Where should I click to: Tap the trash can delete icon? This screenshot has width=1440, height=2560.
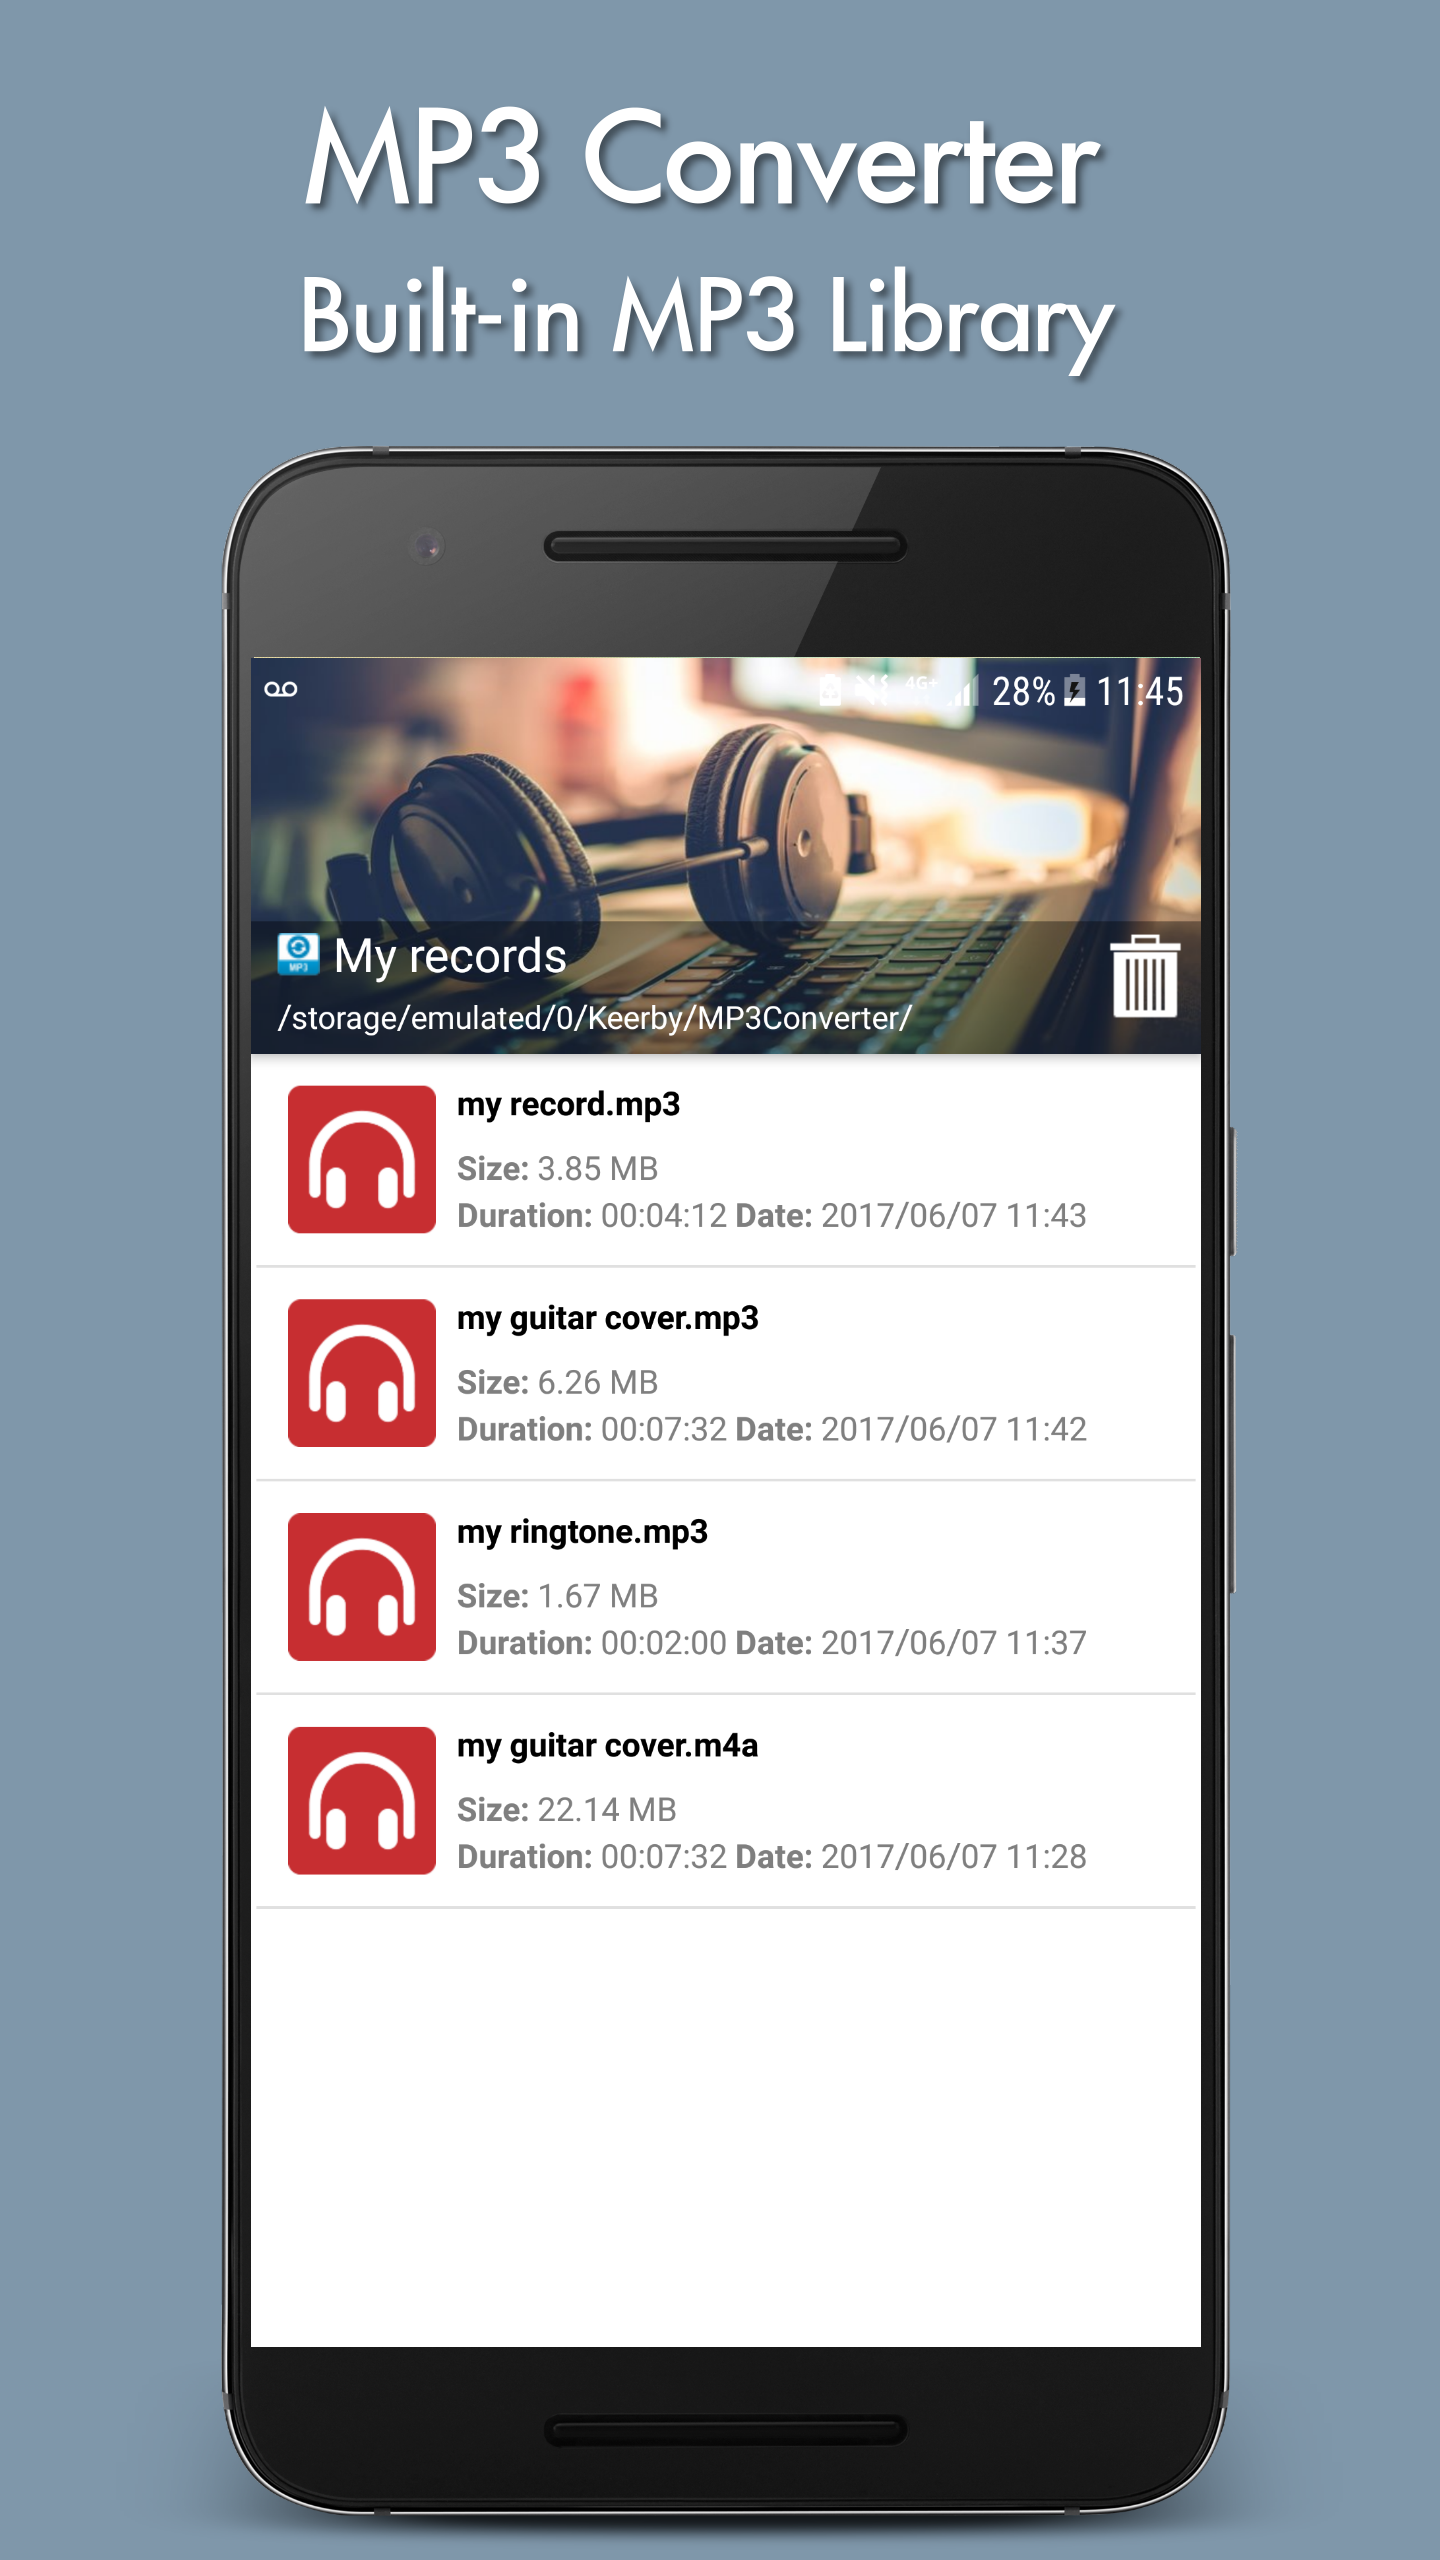point(1144,976)
